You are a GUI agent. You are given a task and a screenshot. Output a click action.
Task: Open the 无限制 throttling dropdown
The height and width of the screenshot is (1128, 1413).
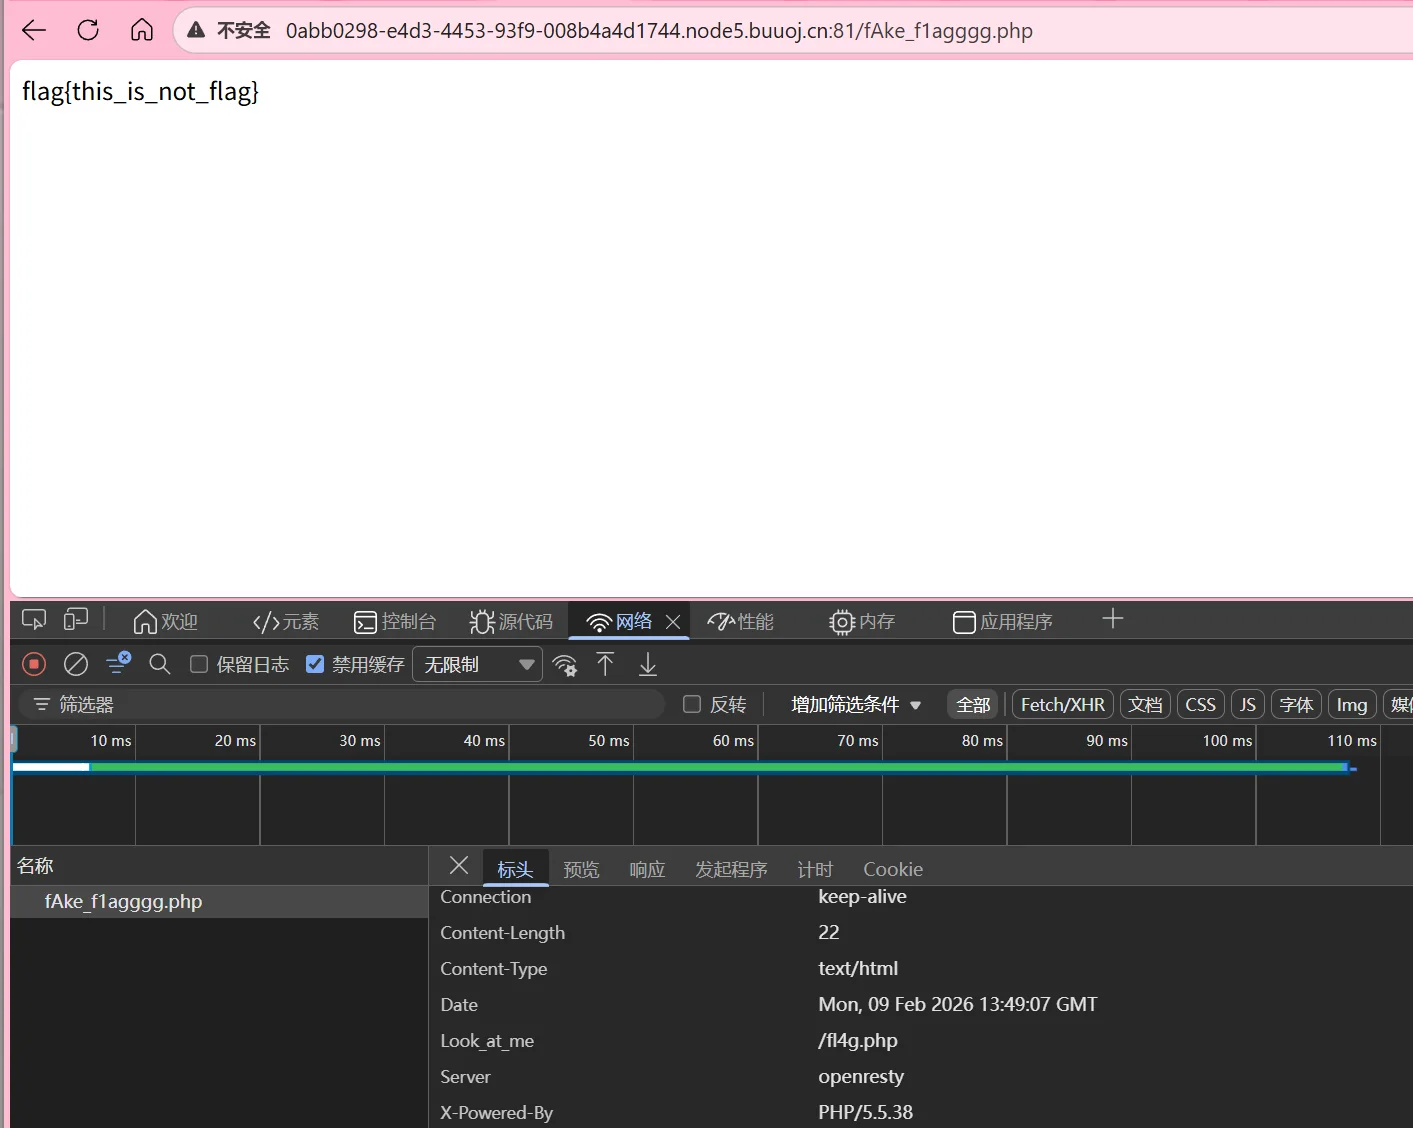(x=477, y=665)
